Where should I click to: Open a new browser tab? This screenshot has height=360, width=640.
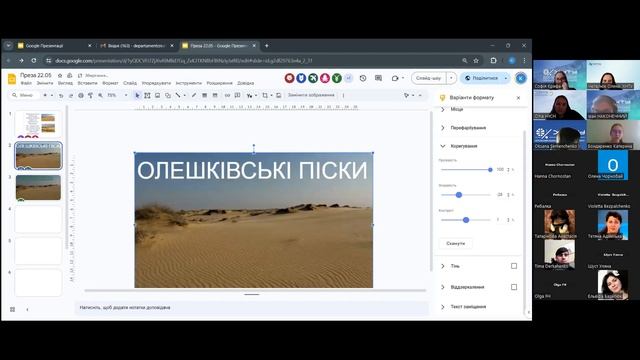click(267, 46)
